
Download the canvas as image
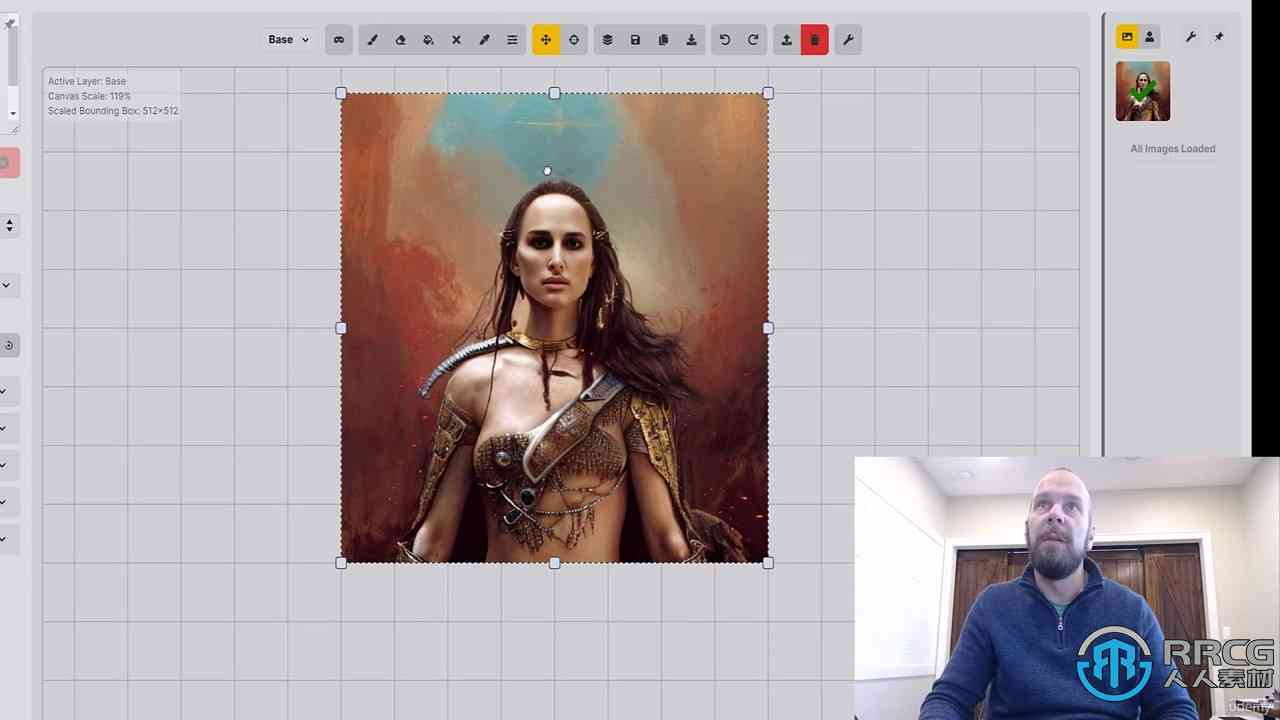[691, 40]
